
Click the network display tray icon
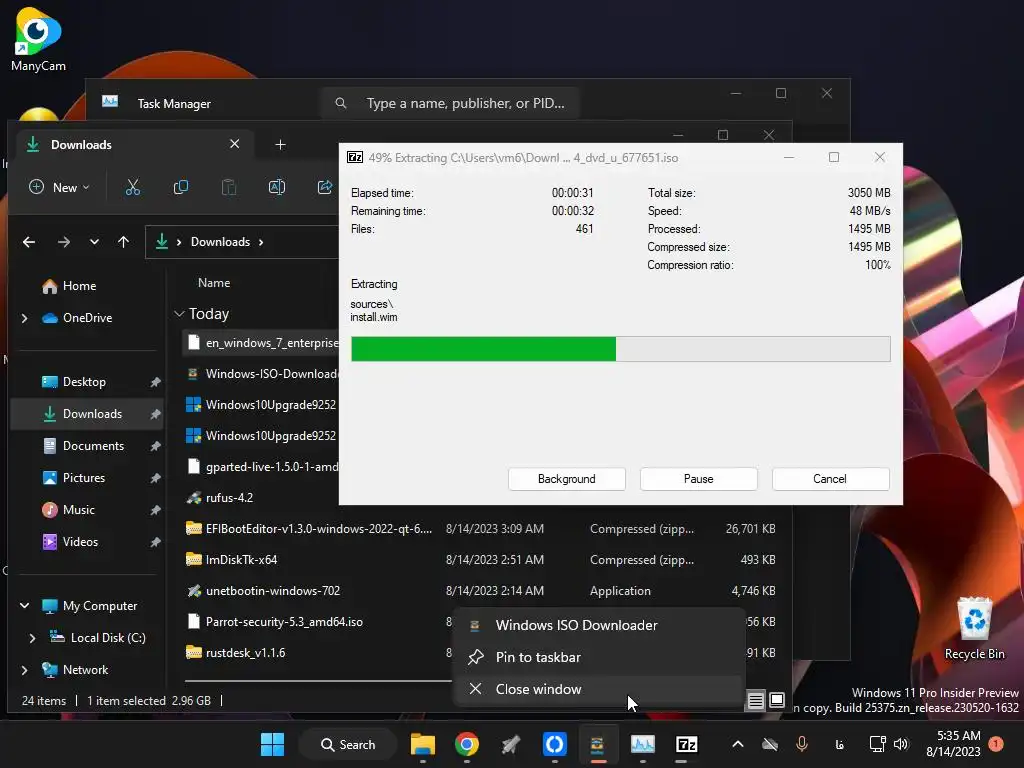click(877, 744)
